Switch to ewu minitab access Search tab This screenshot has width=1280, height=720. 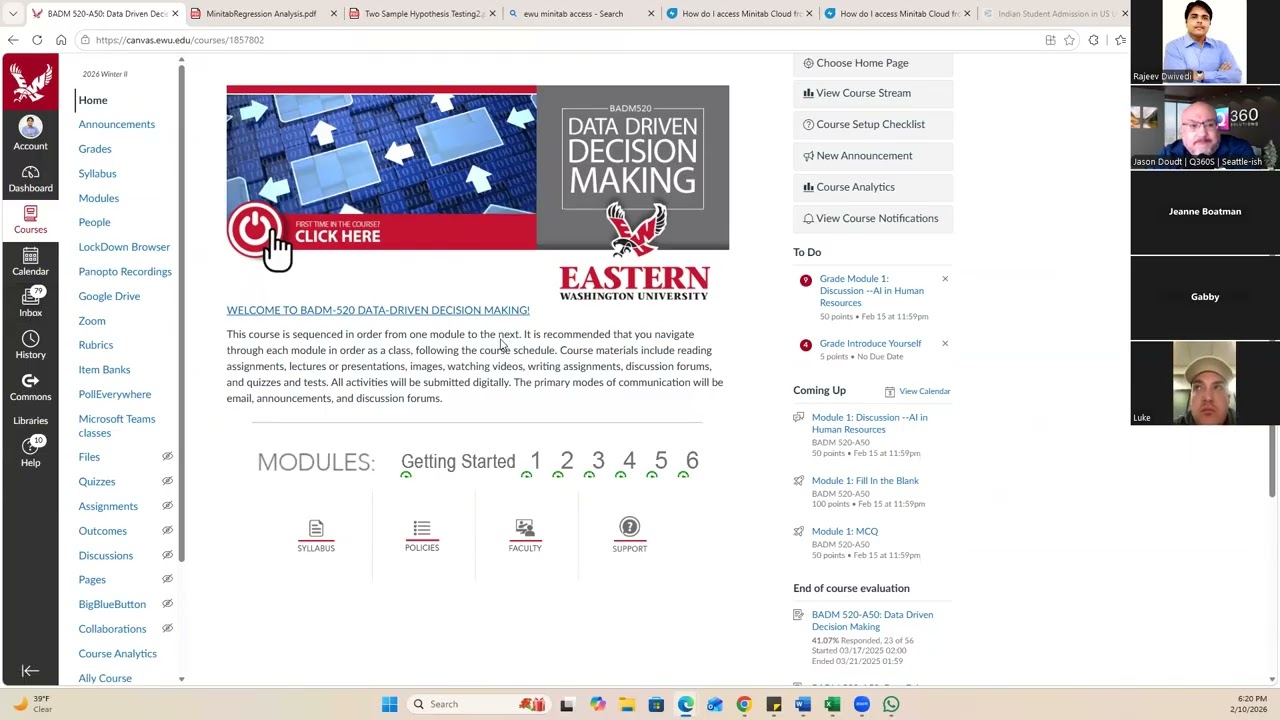tap(580, 14)
